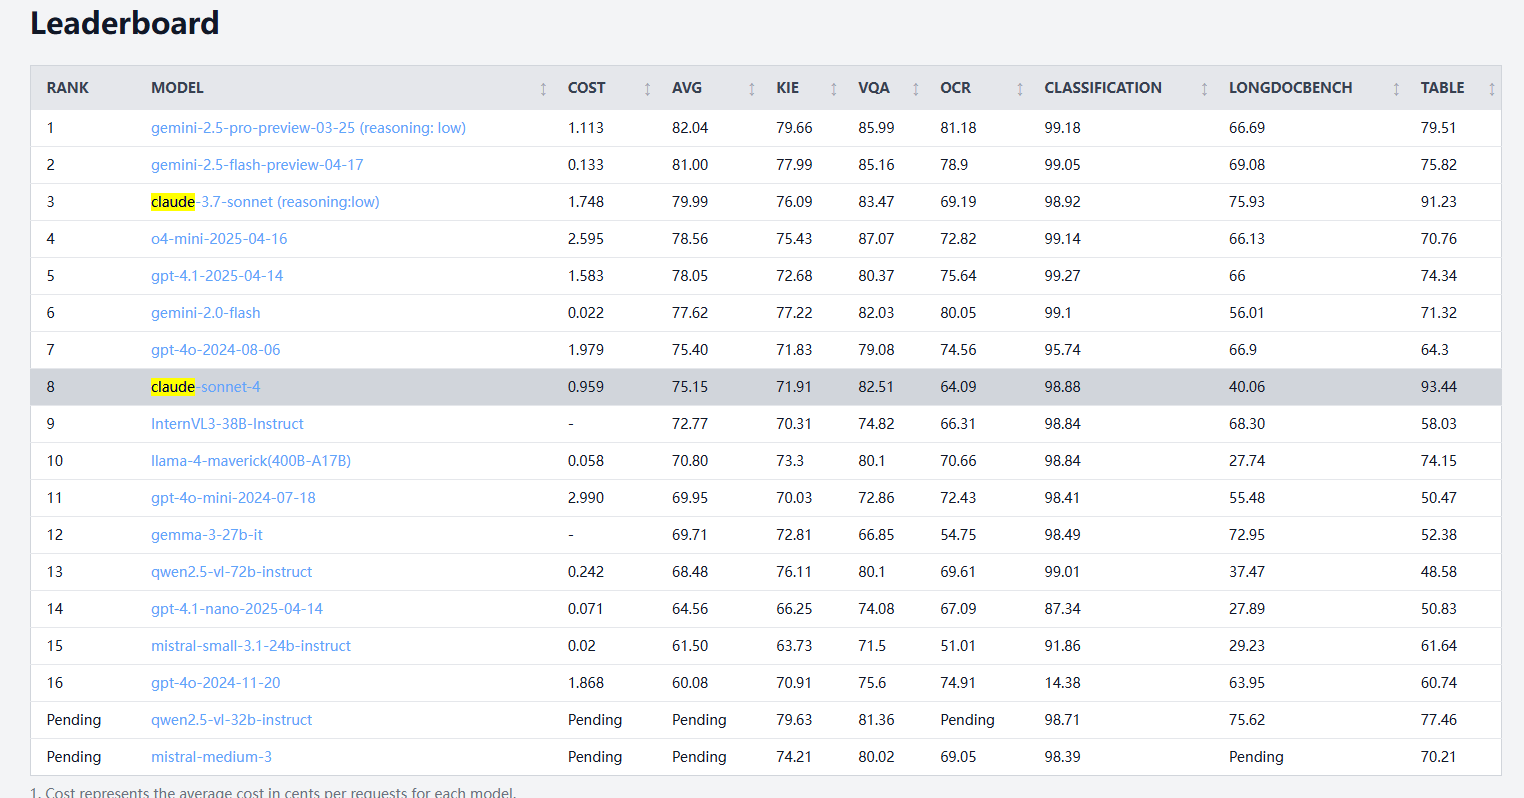Click the VQA header label
The height and width of the screenshot is (798, 1524).
874,88
